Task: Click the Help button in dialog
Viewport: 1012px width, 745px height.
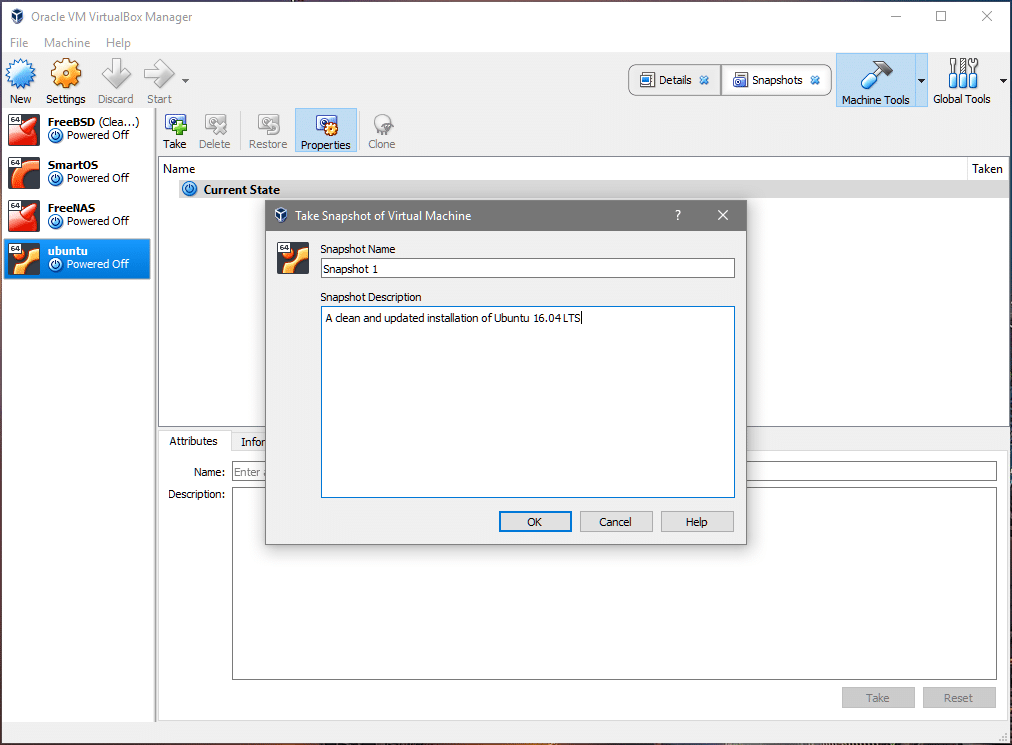Action: [x=697, y=521]
